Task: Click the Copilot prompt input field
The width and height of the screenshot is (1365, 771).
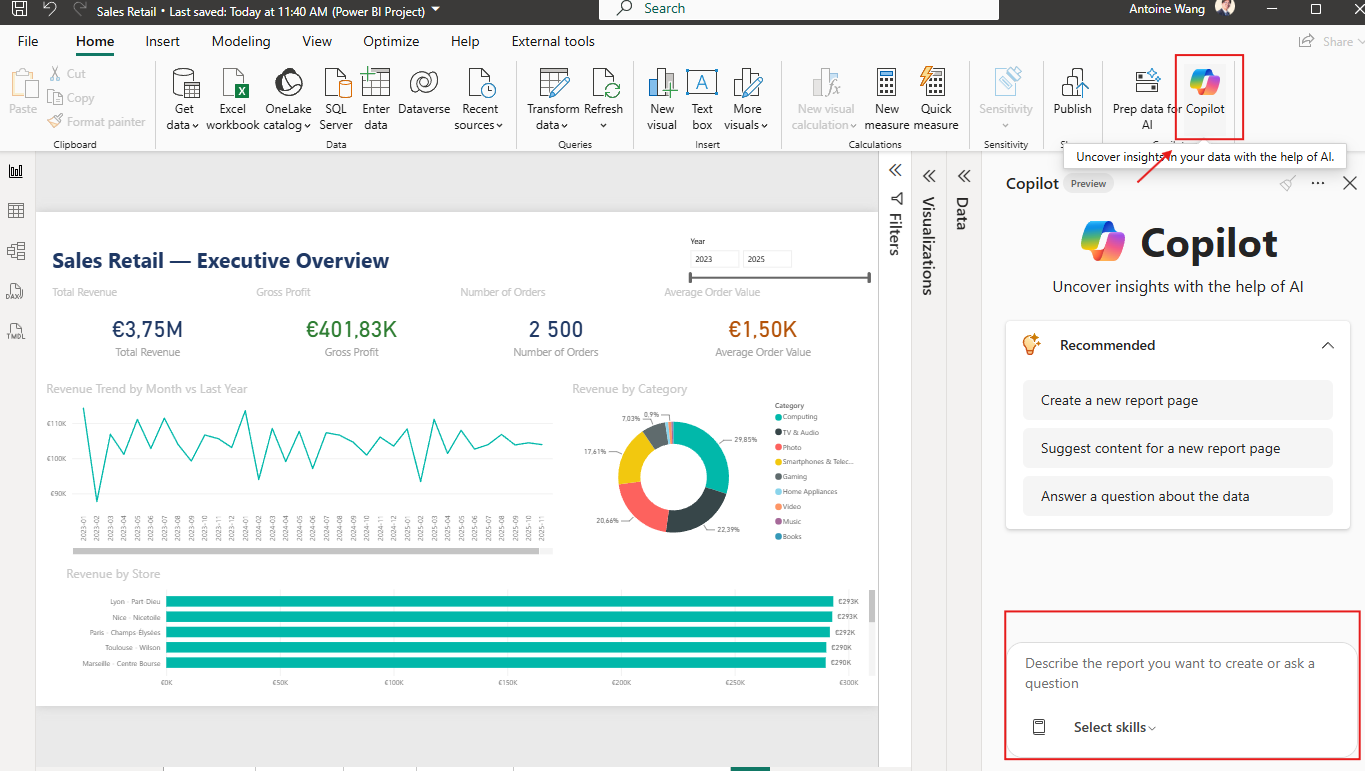Action: 1182,673
